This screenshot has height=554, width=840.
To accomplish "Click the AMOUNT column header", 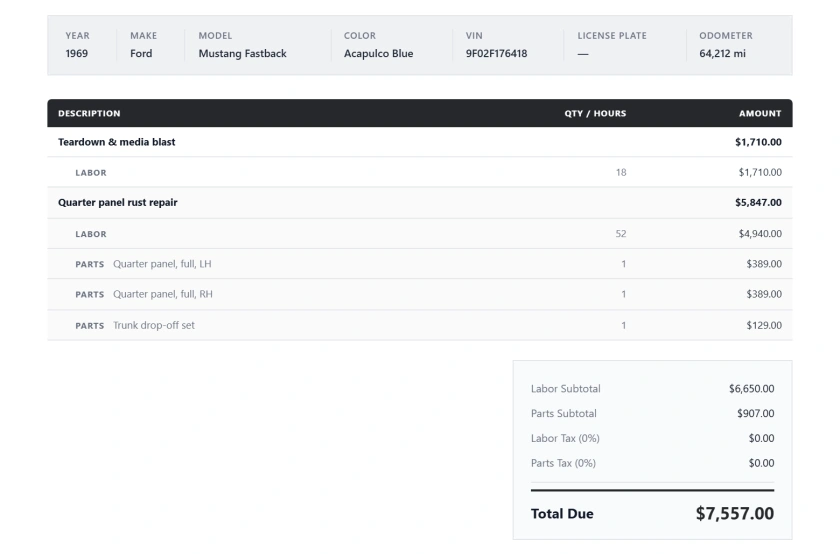I will [x=760, y=114].
